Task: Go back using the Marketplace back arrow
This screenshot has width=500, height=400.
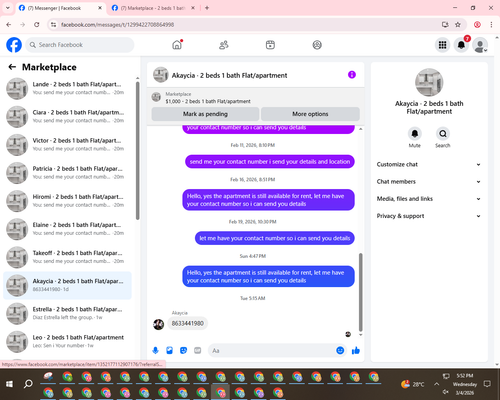Action: tap(12, 67)
